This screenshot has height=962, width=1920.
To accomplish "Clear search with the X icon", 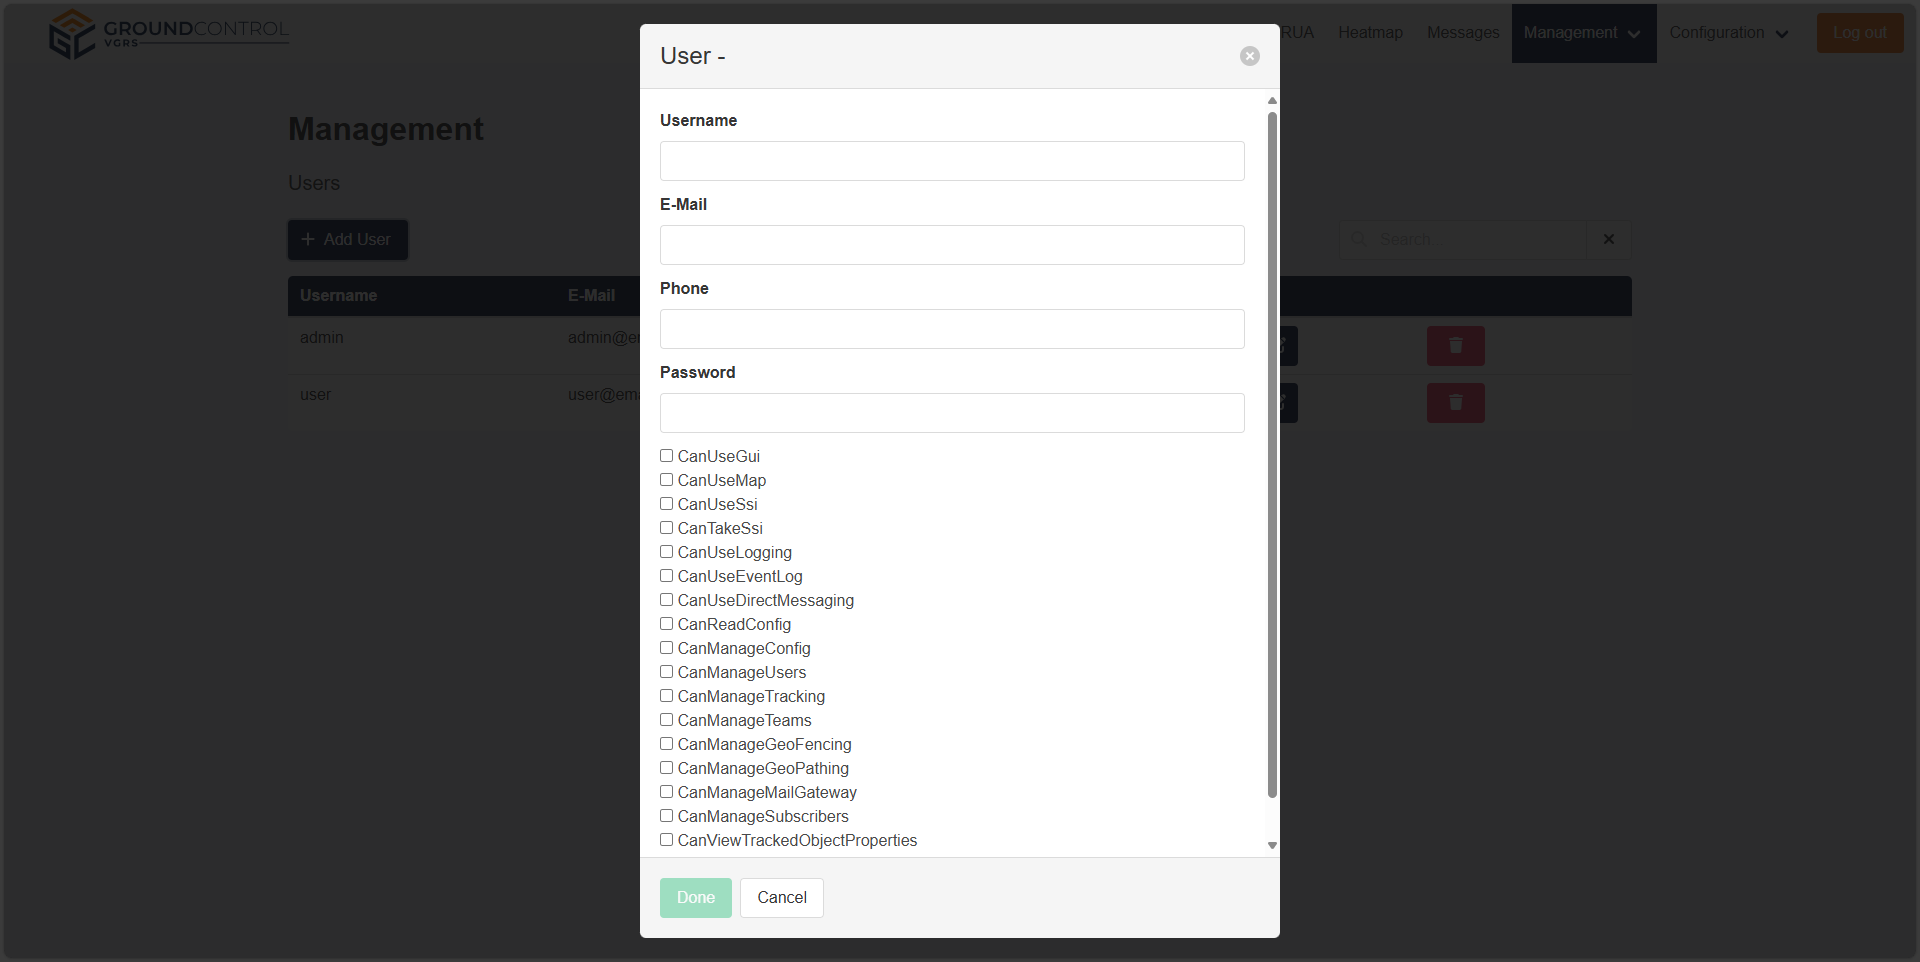I will coord(1608,240).
